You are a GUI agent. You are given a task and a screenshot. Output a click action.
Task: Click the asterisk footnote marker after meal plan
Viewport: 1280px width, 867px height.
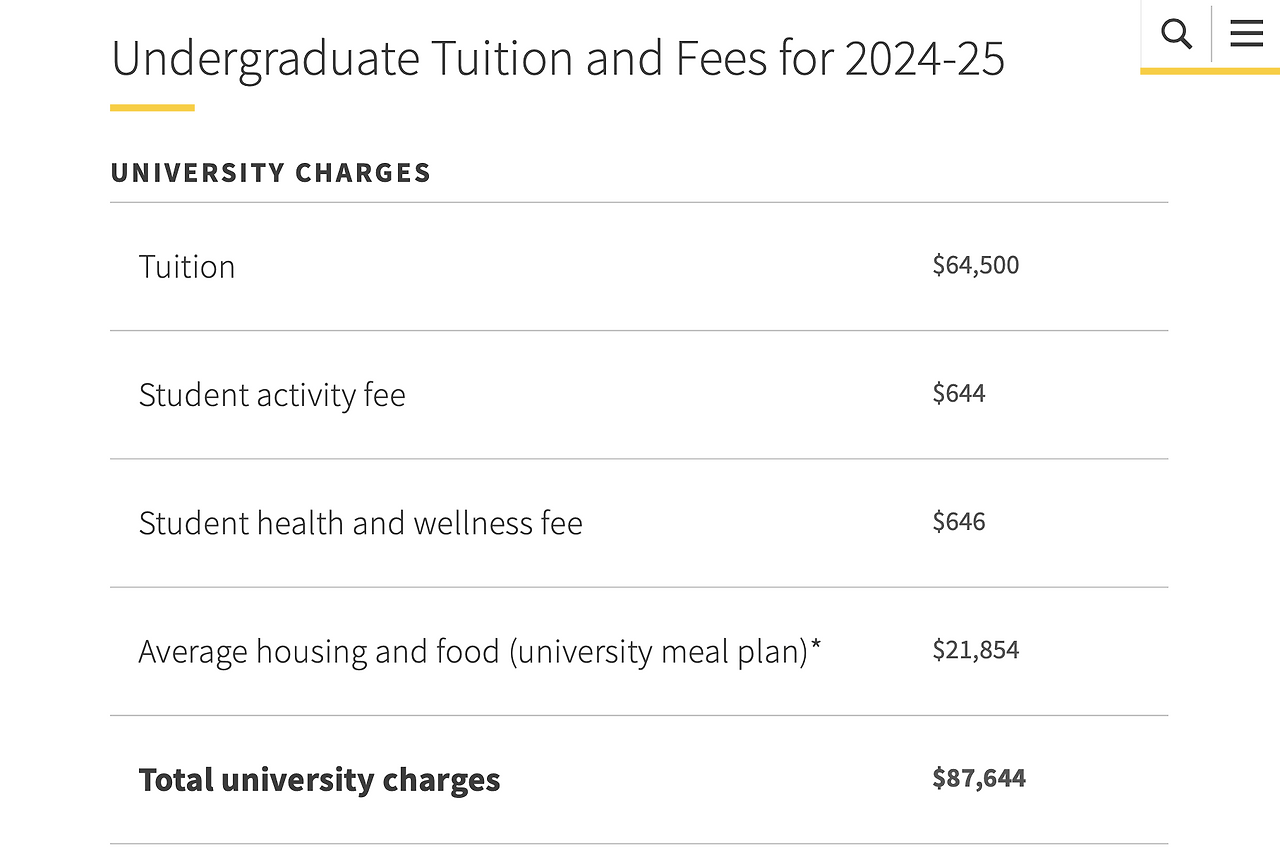coord(816,646)
